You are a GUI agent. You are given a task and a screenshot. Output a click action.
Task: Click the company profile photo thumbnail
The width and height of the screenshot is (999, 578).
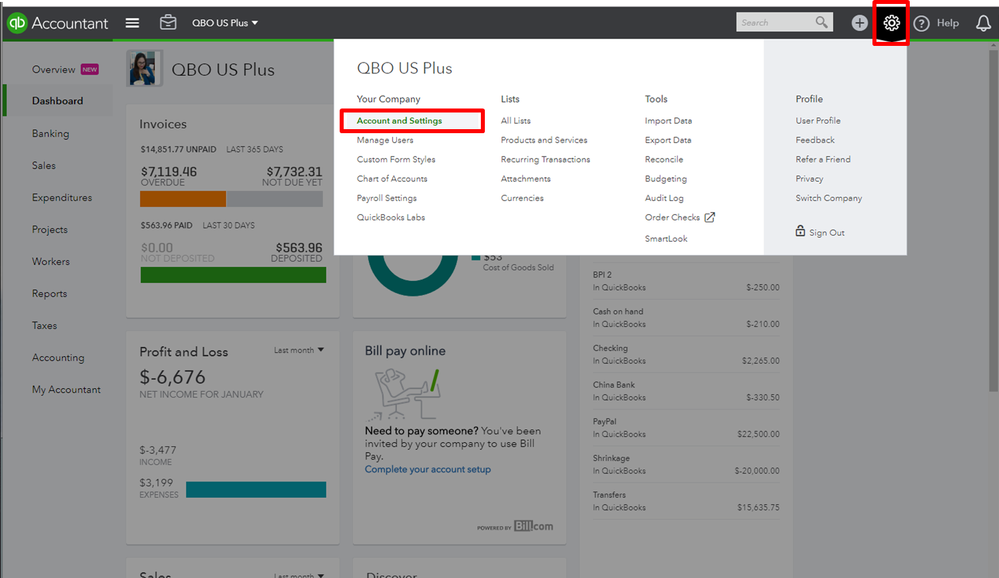pos(145,68)
